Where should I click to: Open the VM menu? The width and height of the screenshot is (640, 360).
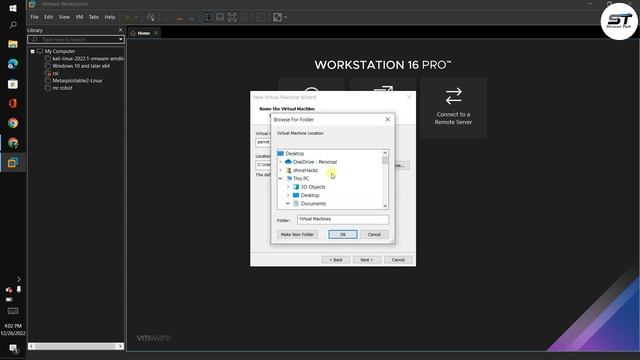tap(79, 17)
